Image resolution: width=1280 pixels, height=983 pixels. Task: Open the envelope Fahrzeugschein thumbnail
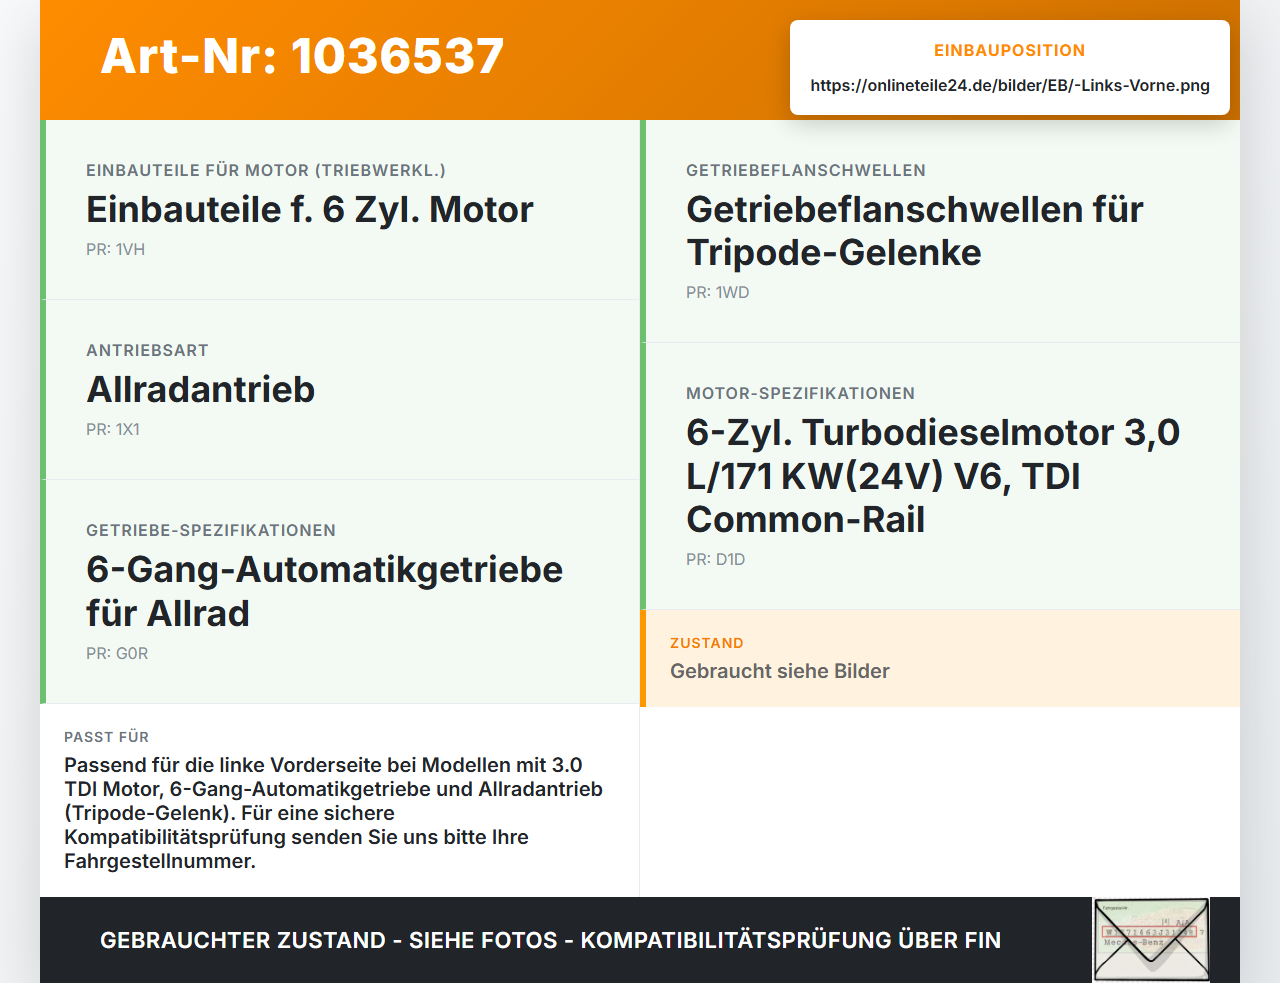click(1151, 940)
